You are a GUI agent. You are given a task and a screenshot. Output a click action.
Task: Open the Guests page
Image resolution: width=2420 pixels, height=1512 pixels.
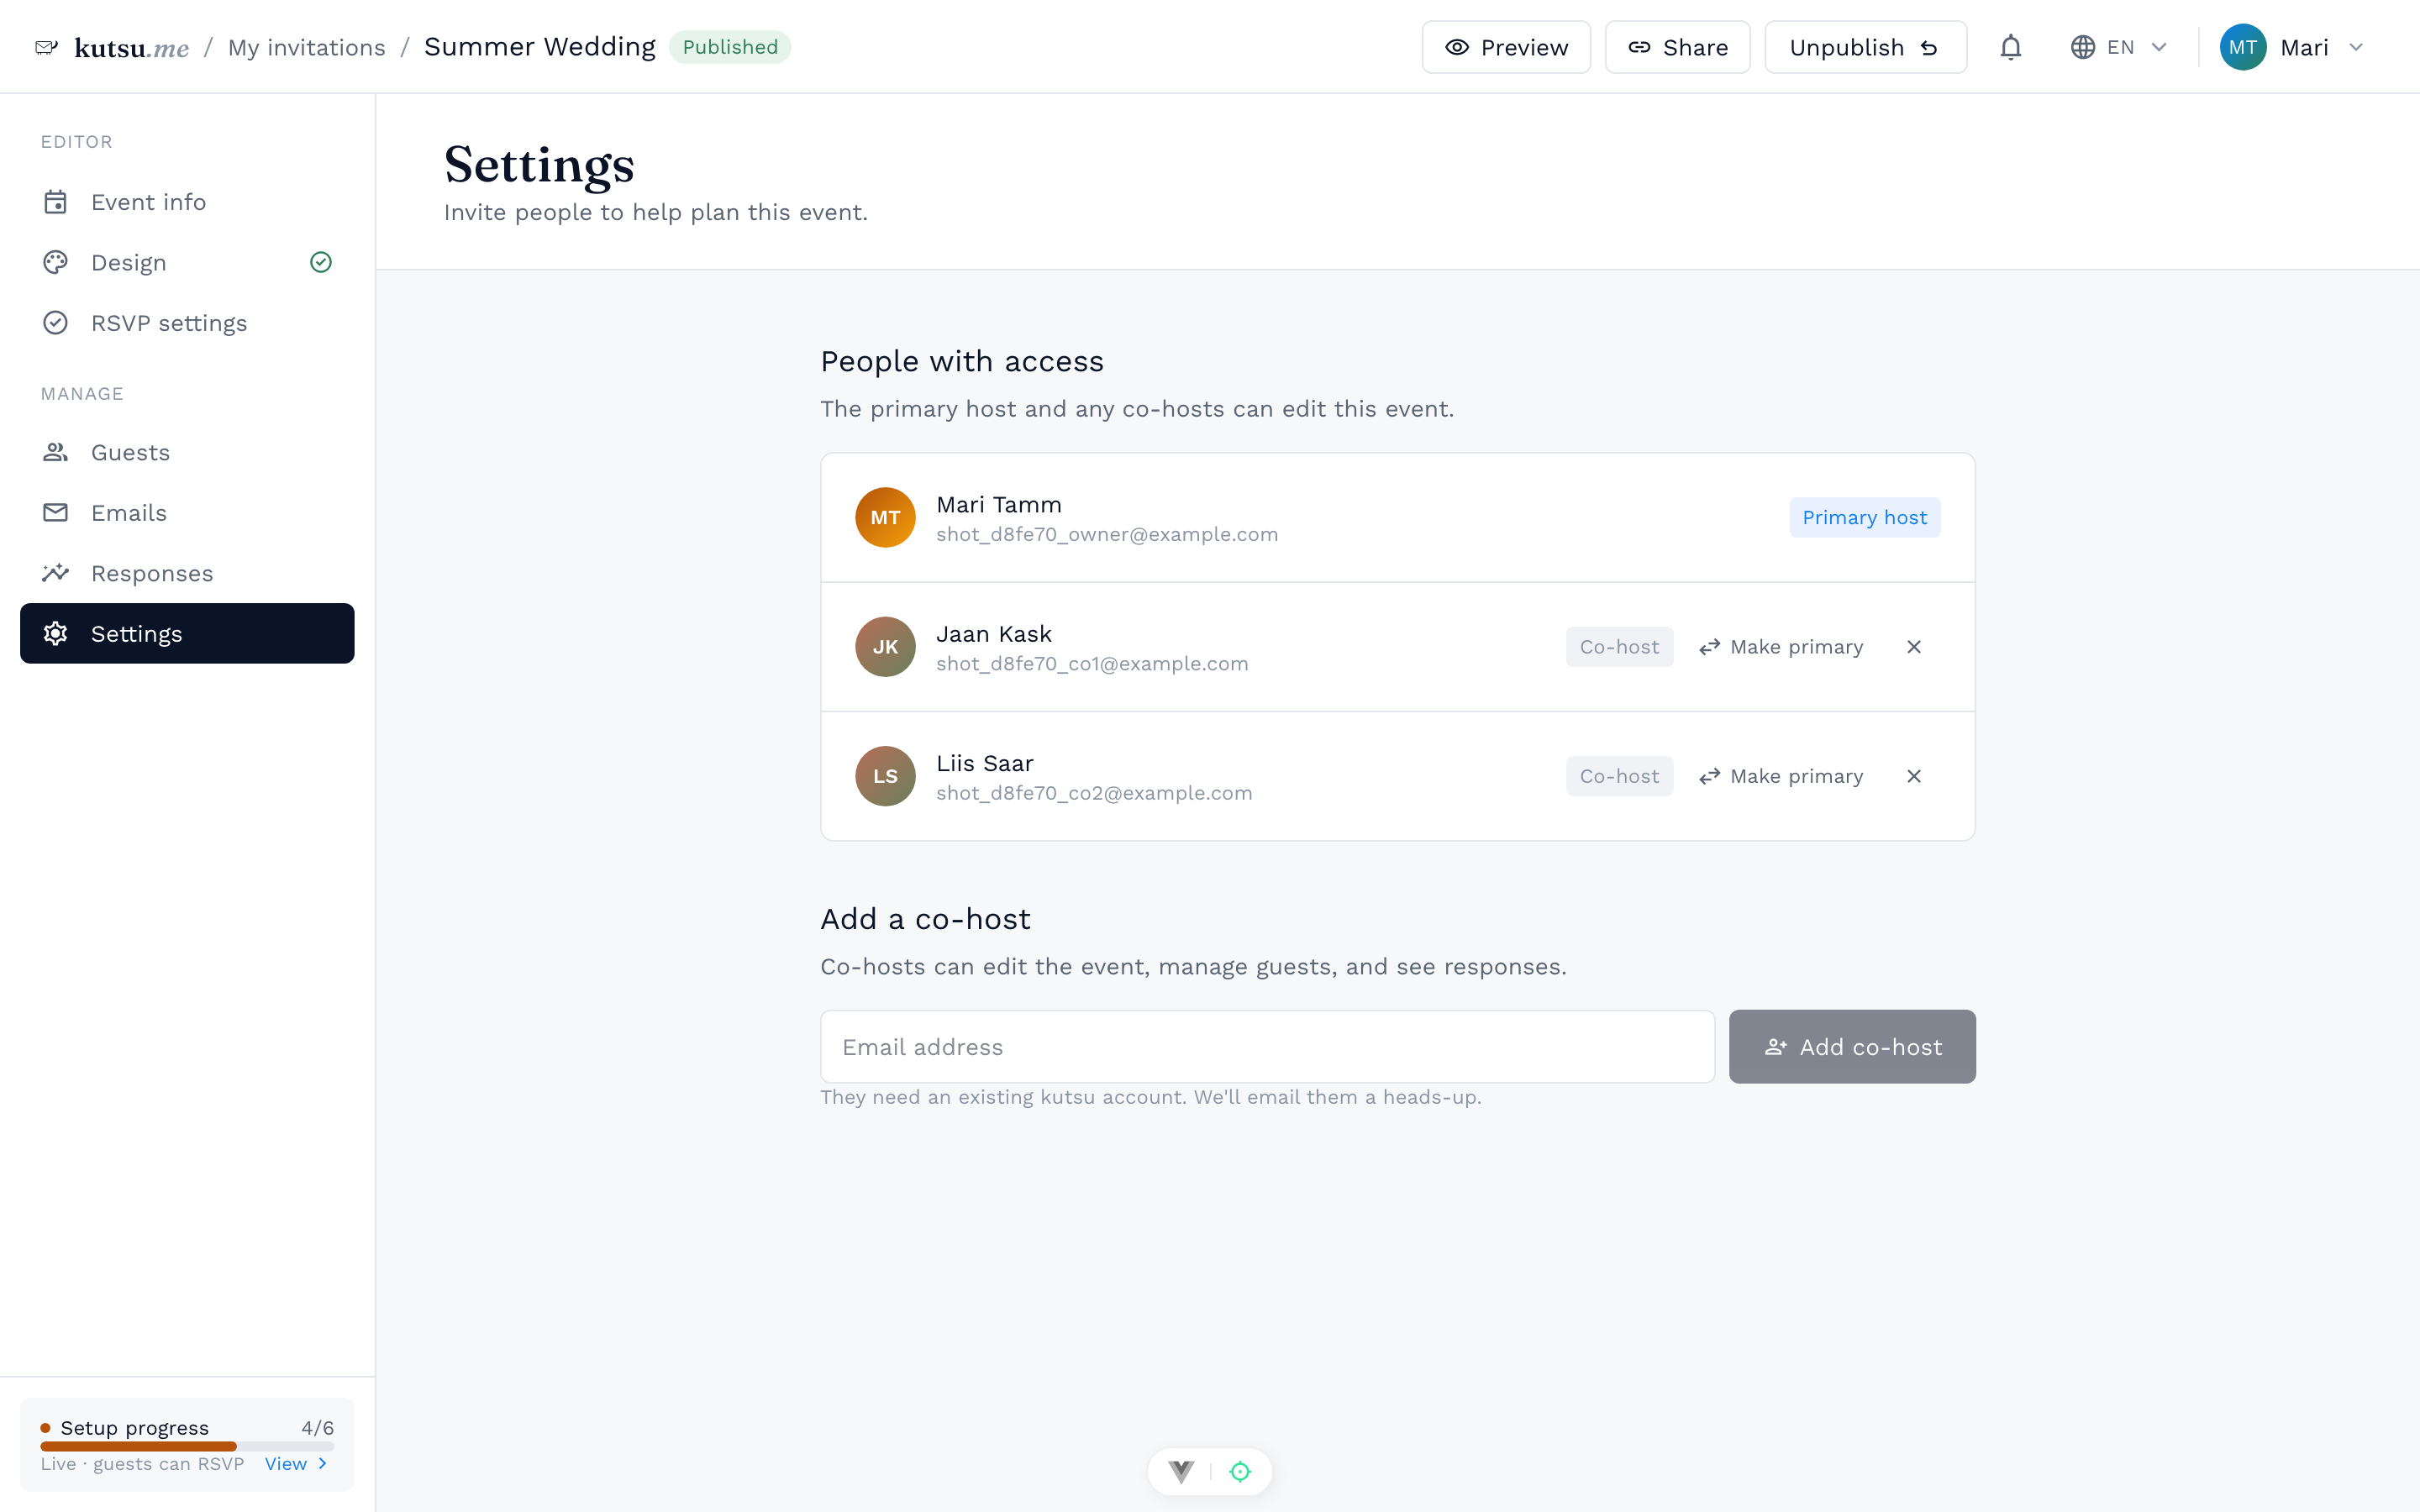point(187,452)
